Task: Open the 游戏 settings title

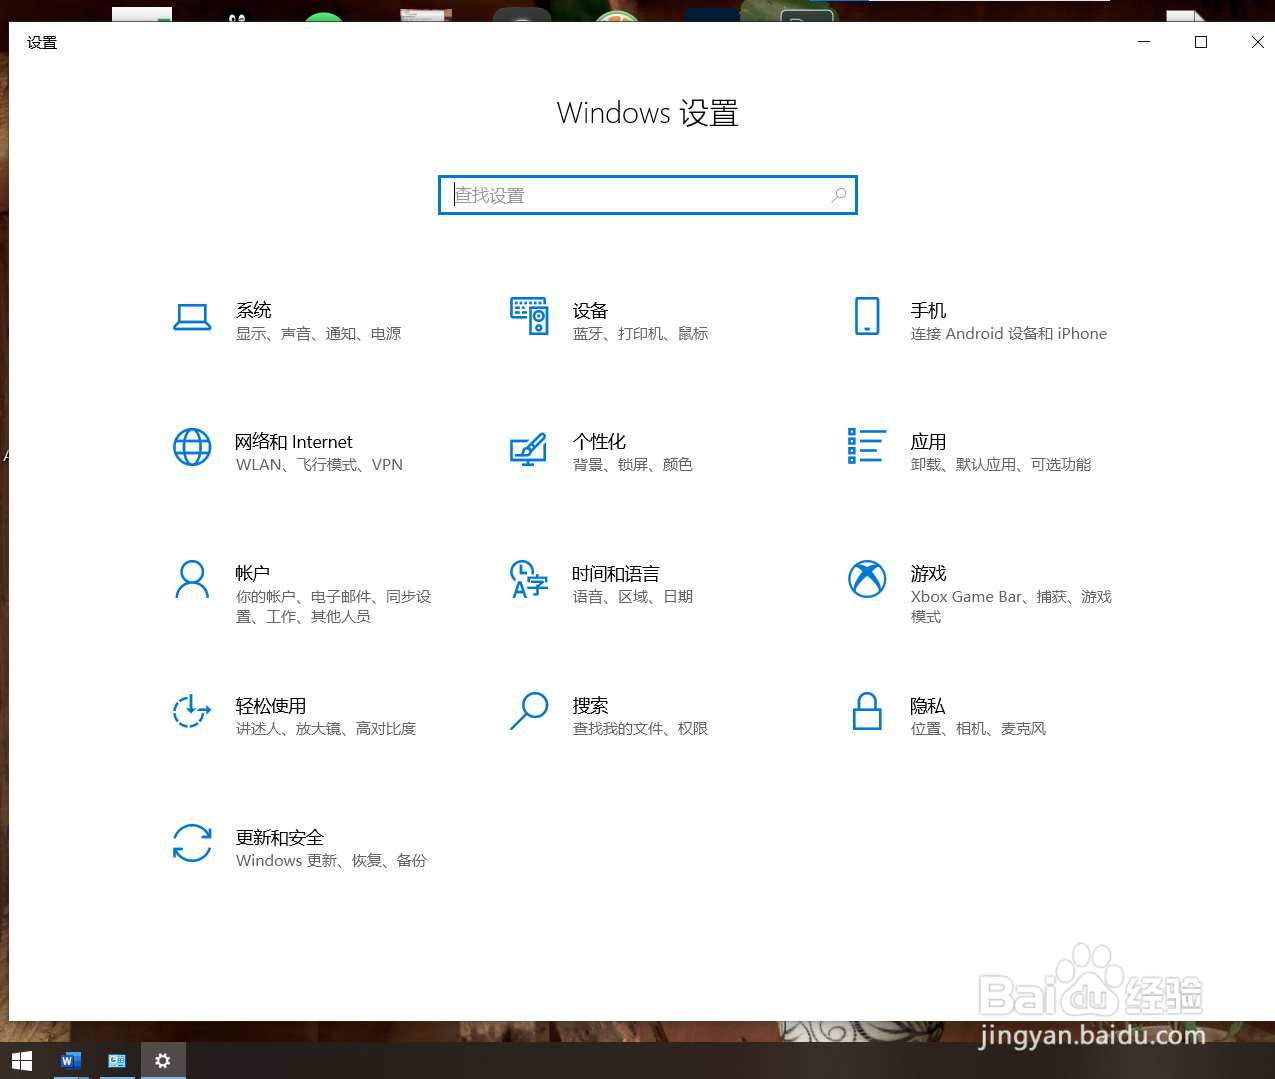Action: click(928, 574)
